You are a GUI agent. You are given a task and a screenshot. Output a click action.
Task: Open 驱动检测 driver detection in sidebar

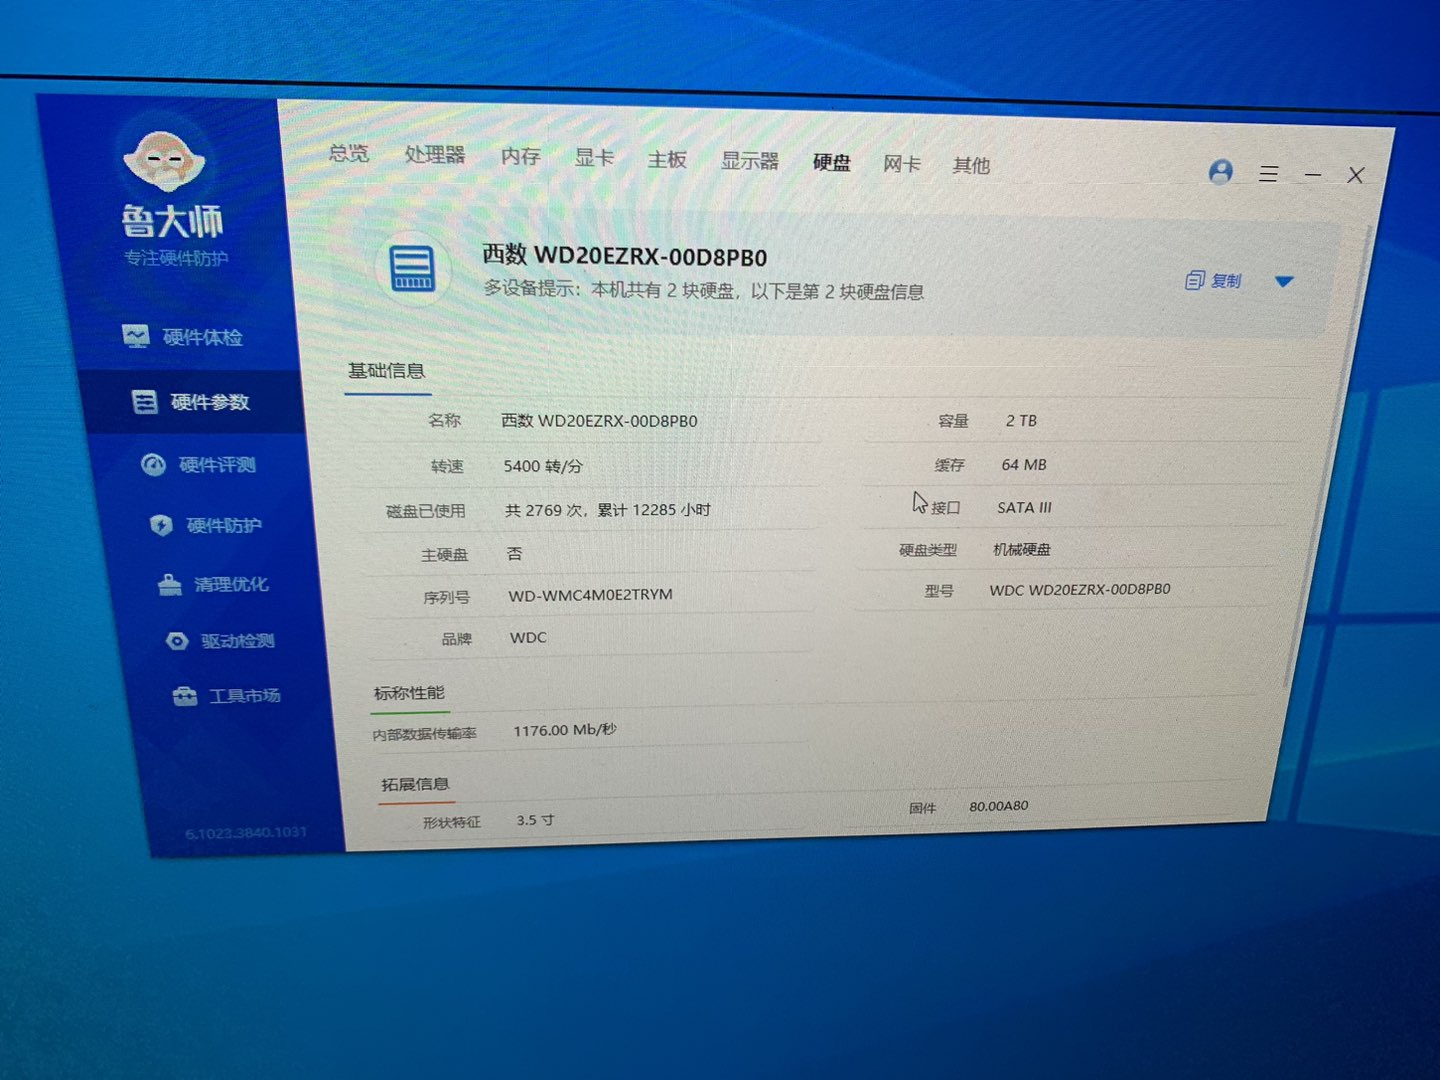tap(221, 641)
